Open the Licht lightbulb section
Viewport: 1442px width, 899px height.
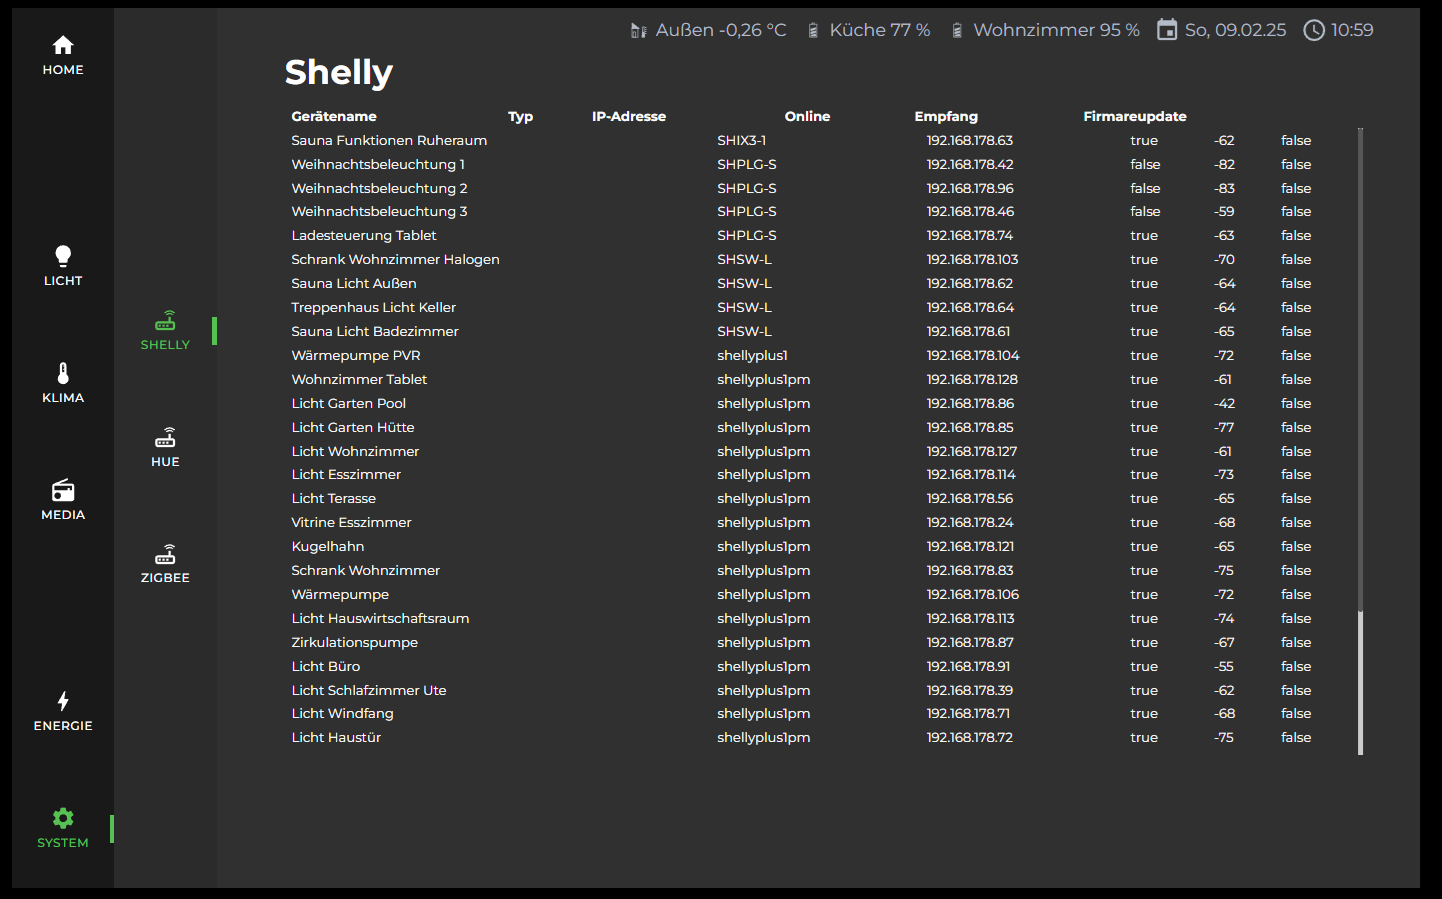tap(63, 256)
